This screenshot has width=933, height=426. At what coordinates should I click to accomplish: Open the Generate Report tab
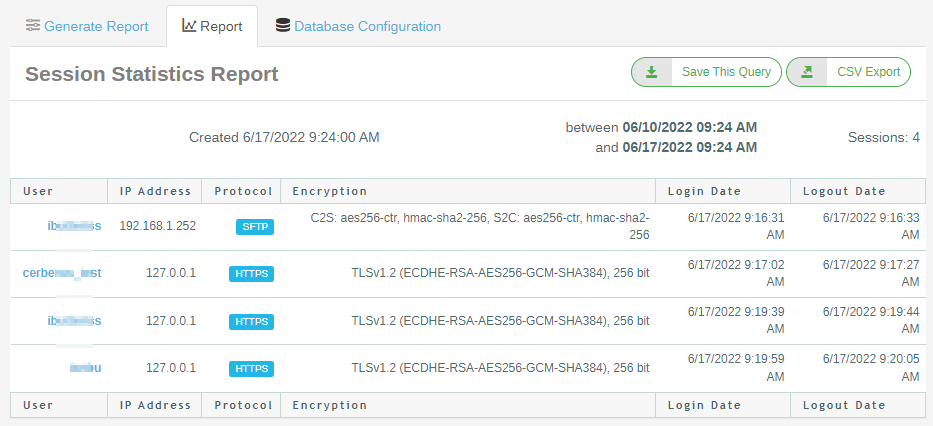coord(87,26)
